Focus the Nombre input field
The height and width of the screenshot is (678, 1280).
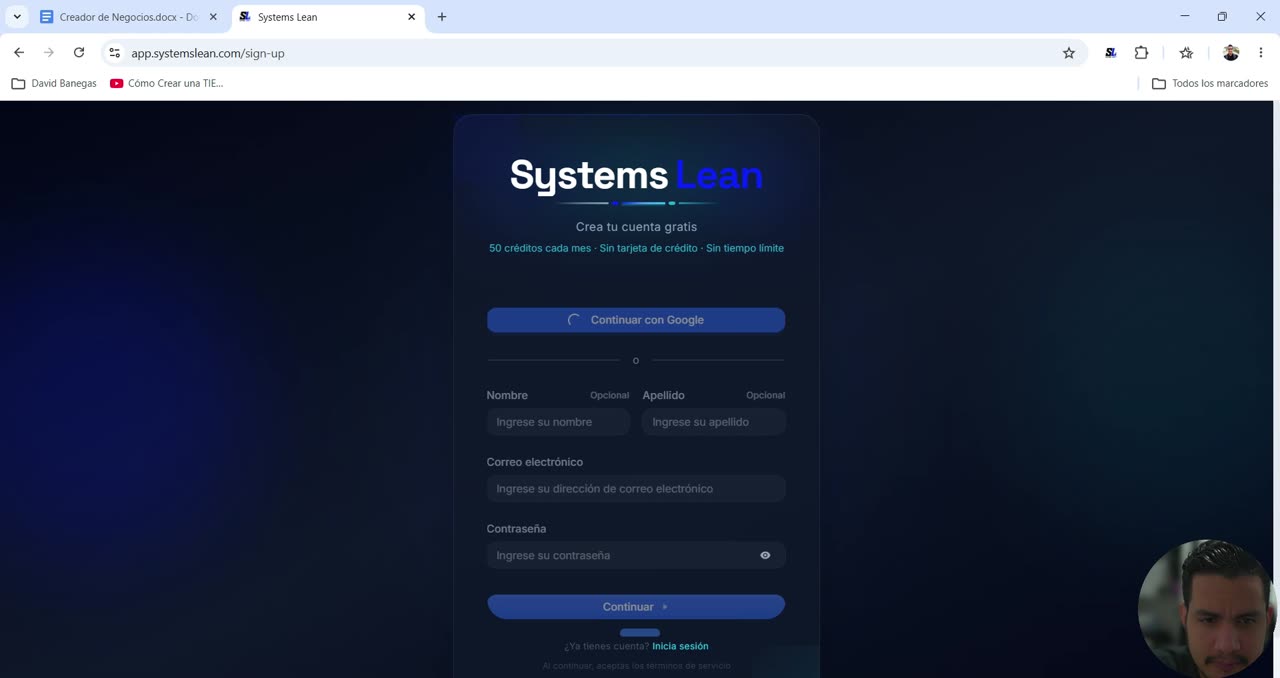(x=558, y=422)
